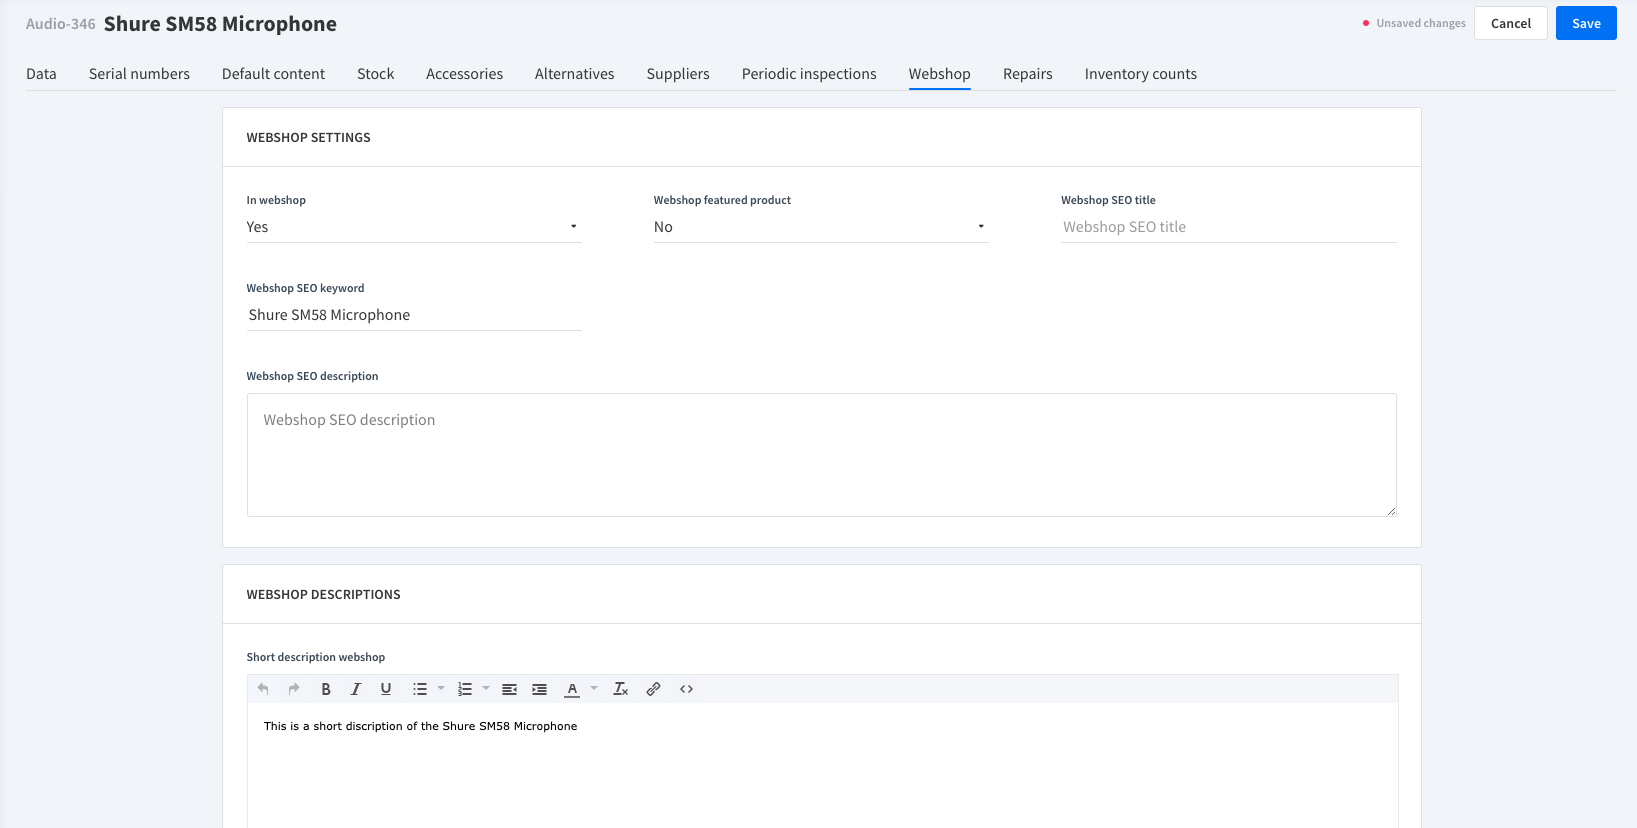Switch to the Accessories tab
This screenshot has width=1637, height=828.
[x=464, y=74]
